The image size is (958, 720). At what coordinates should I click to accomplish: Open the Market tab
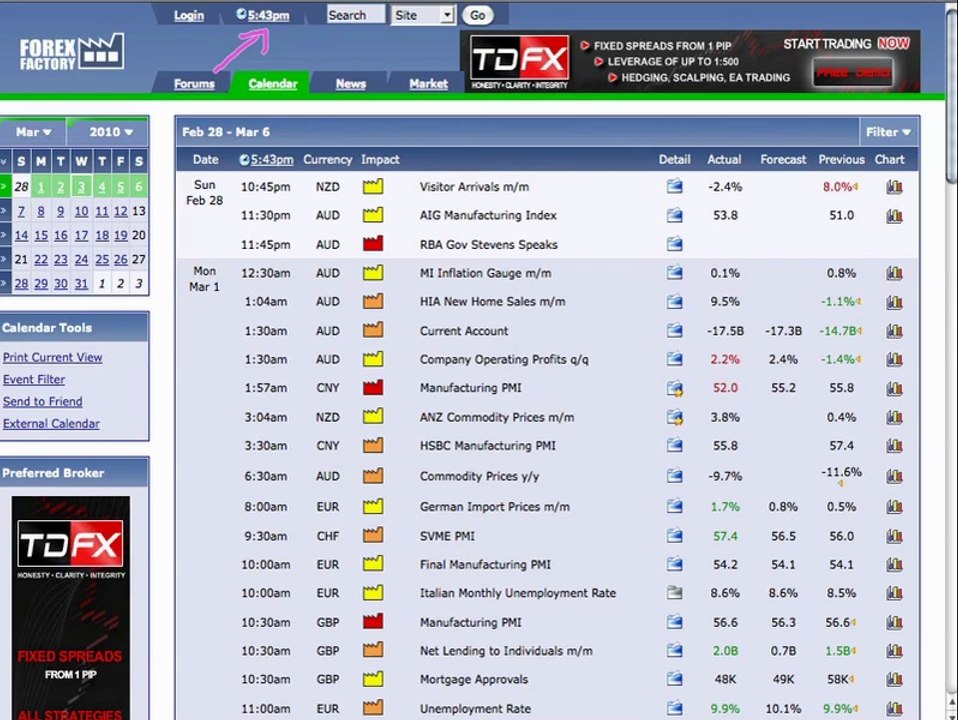click(428, 84)
